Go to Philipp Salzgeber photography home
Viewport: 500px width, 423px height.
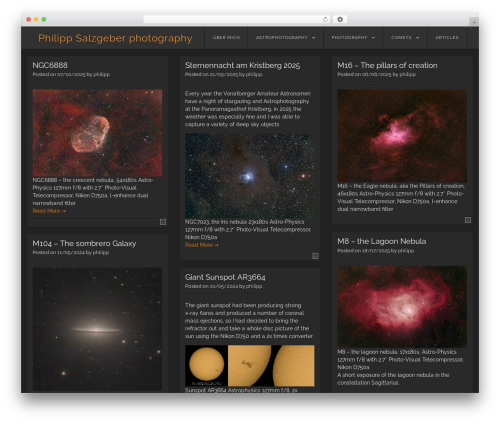pyautogui.click(x=115, y=38)
